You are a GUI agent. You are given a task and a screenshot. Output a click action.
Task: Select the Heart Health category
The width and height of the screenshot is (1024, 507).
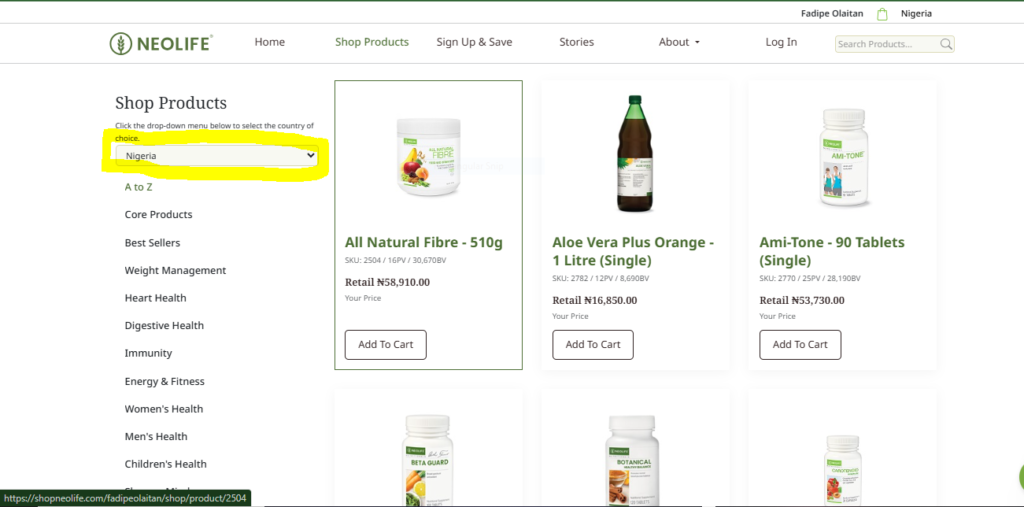(155, 298)
